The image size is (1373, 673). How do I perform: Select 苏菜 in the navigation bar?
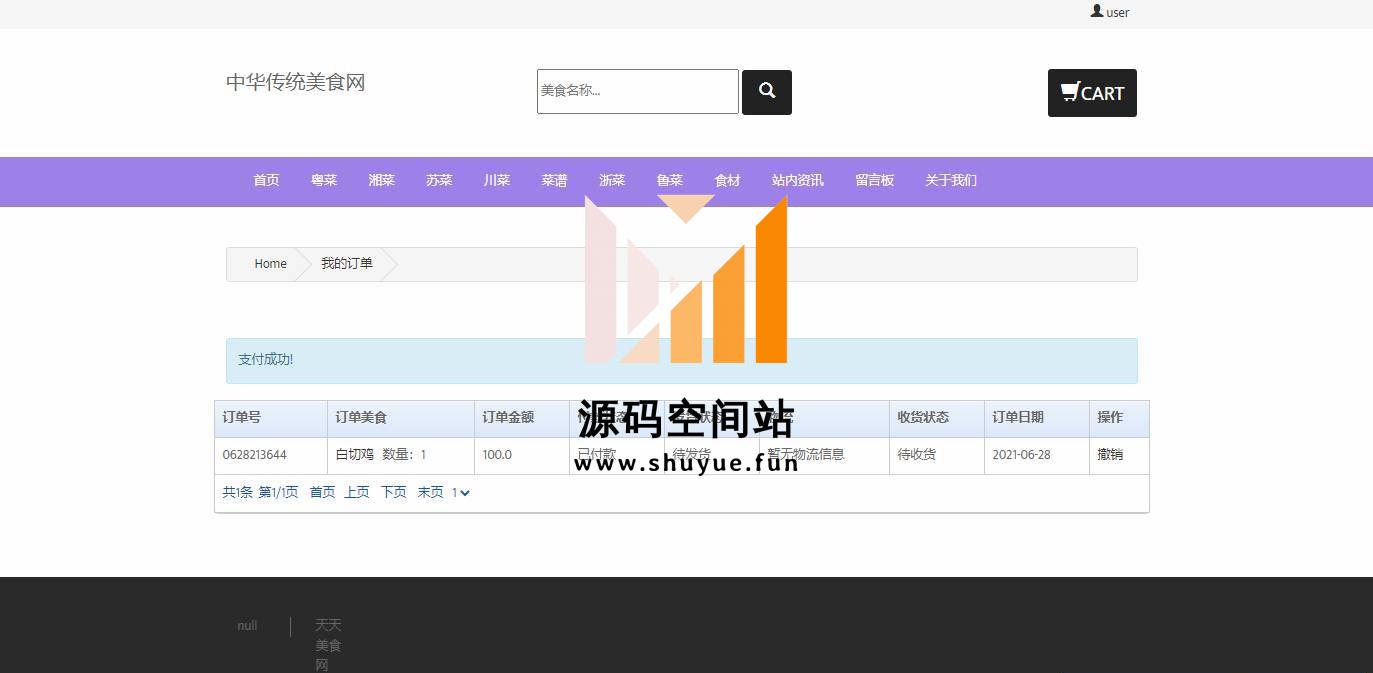coord(439,180)
